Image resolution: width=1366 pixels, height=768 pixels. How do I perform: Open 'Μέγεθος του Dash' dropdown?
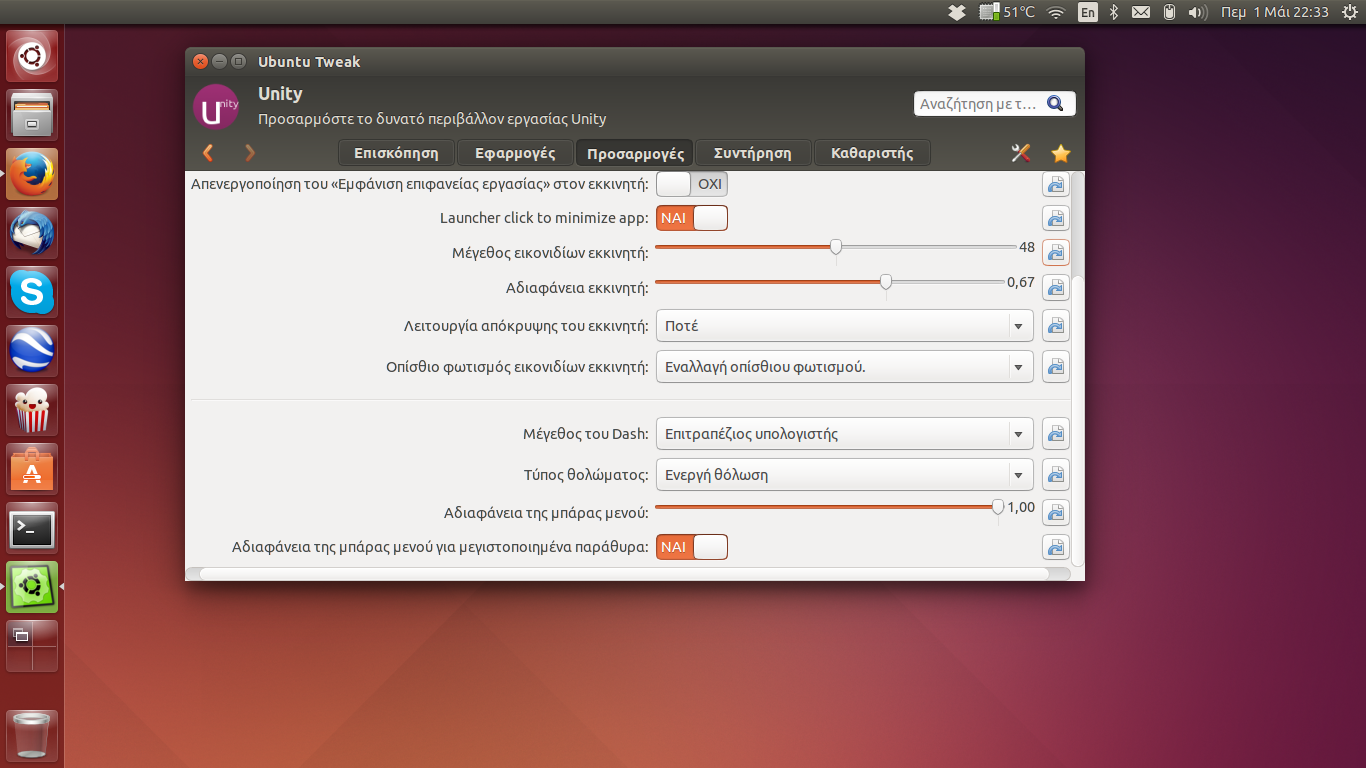coord(845,434)
